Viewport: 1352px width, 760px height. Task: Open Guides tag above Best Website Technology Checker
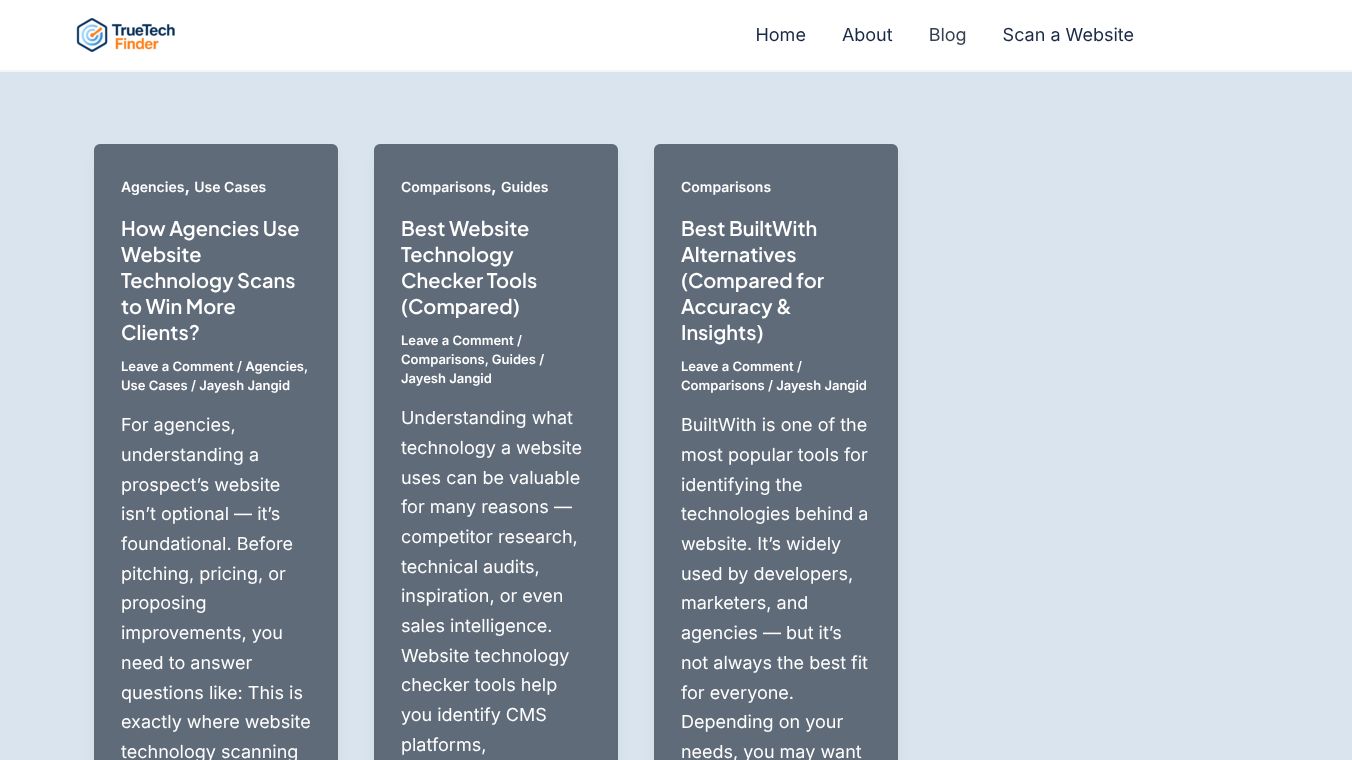coord(525,187)
